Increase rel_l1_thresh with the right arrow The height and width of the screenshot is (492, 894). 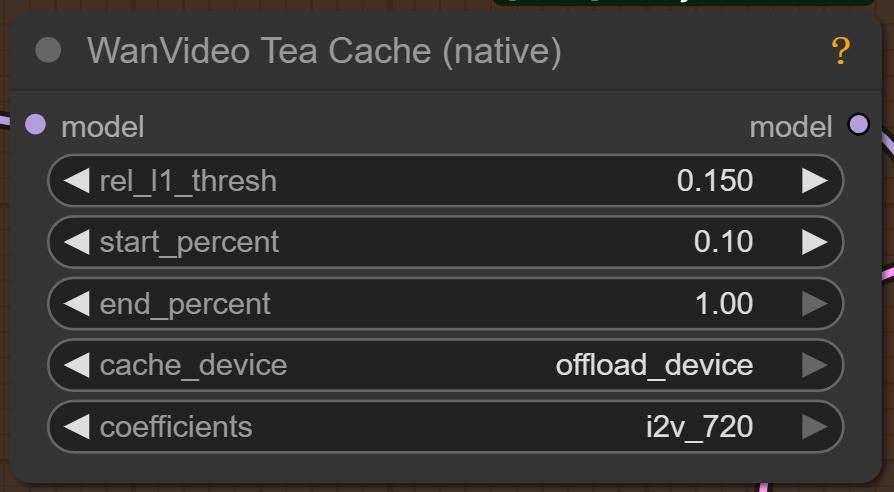tap(814, 181)
